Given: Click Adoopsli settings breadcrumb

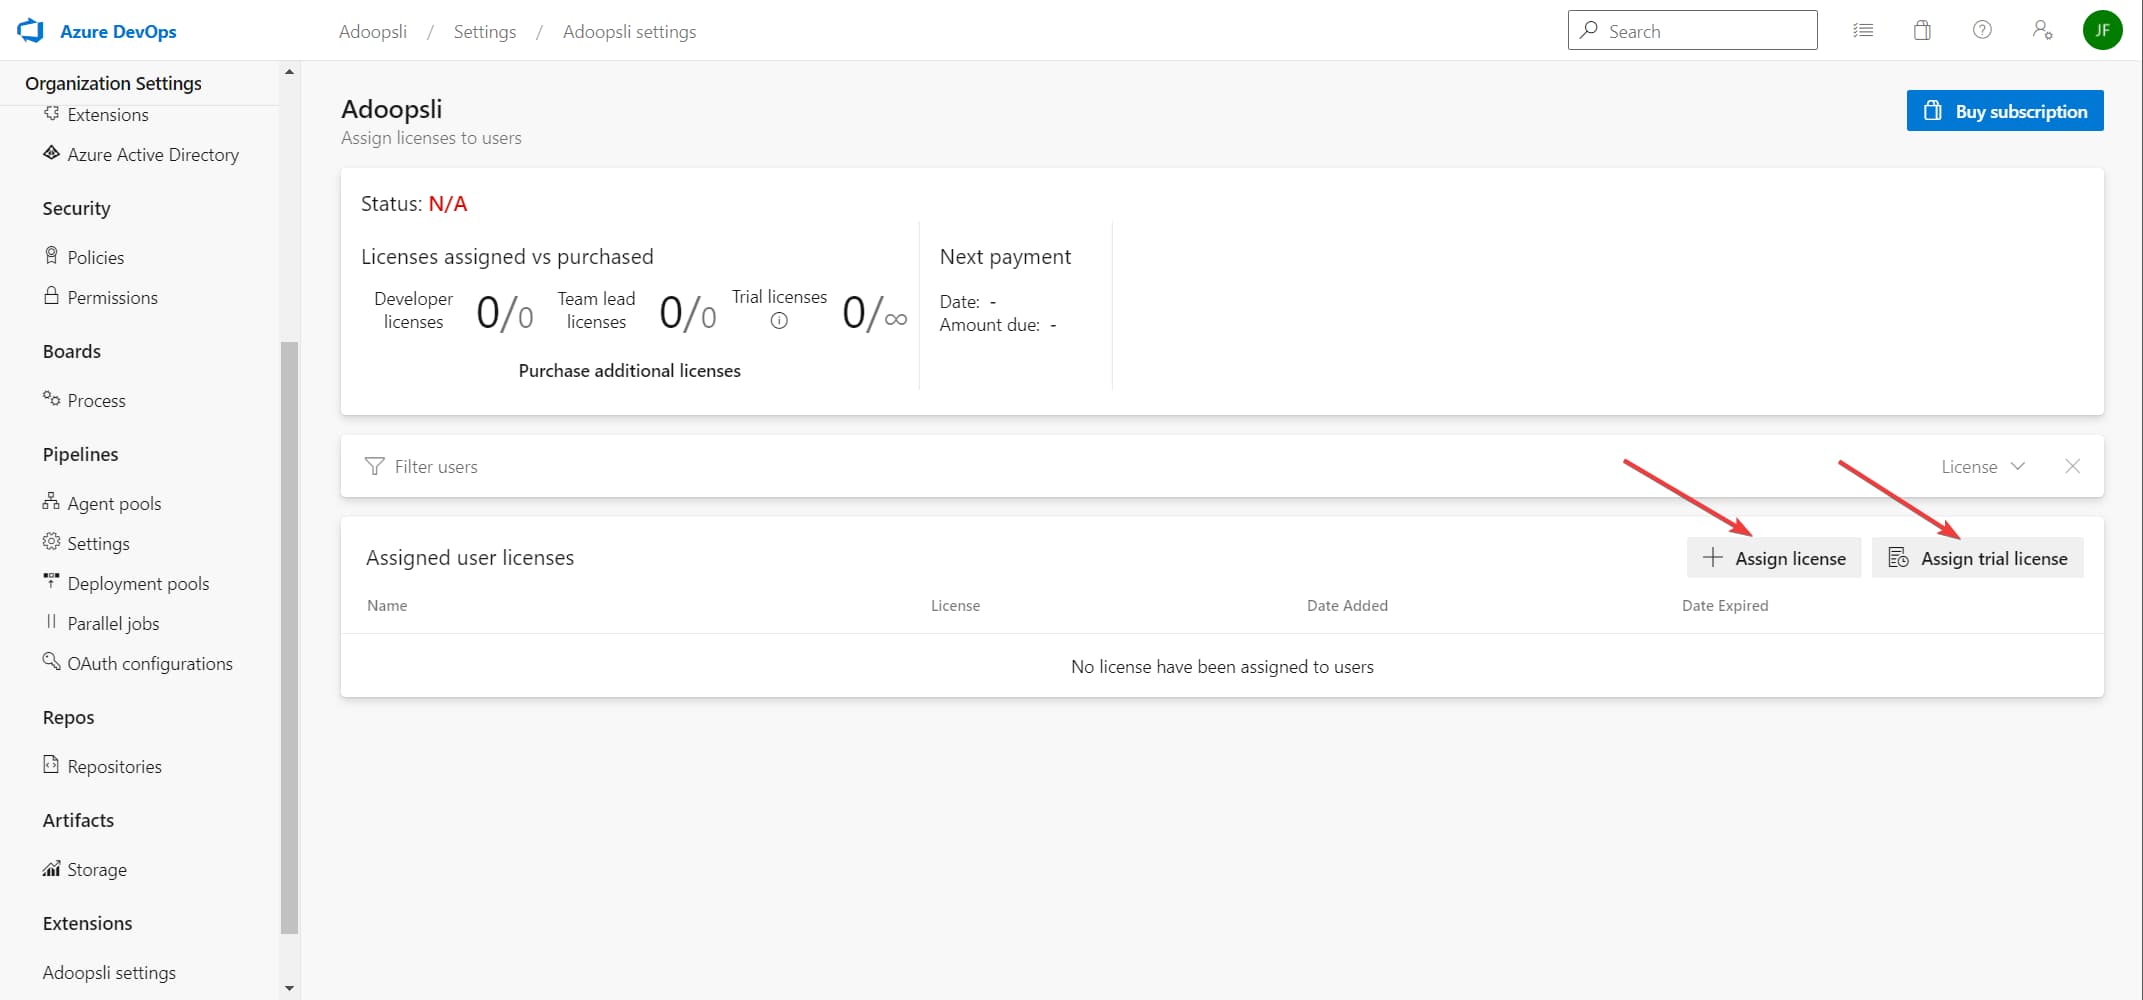Looking at the screenshot, I should pyautogui.click(x=629, y=32).
